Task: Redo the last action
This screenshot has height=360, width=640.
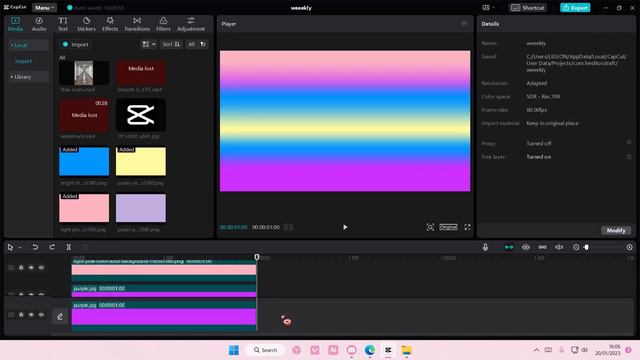Action: click(52, 247)
